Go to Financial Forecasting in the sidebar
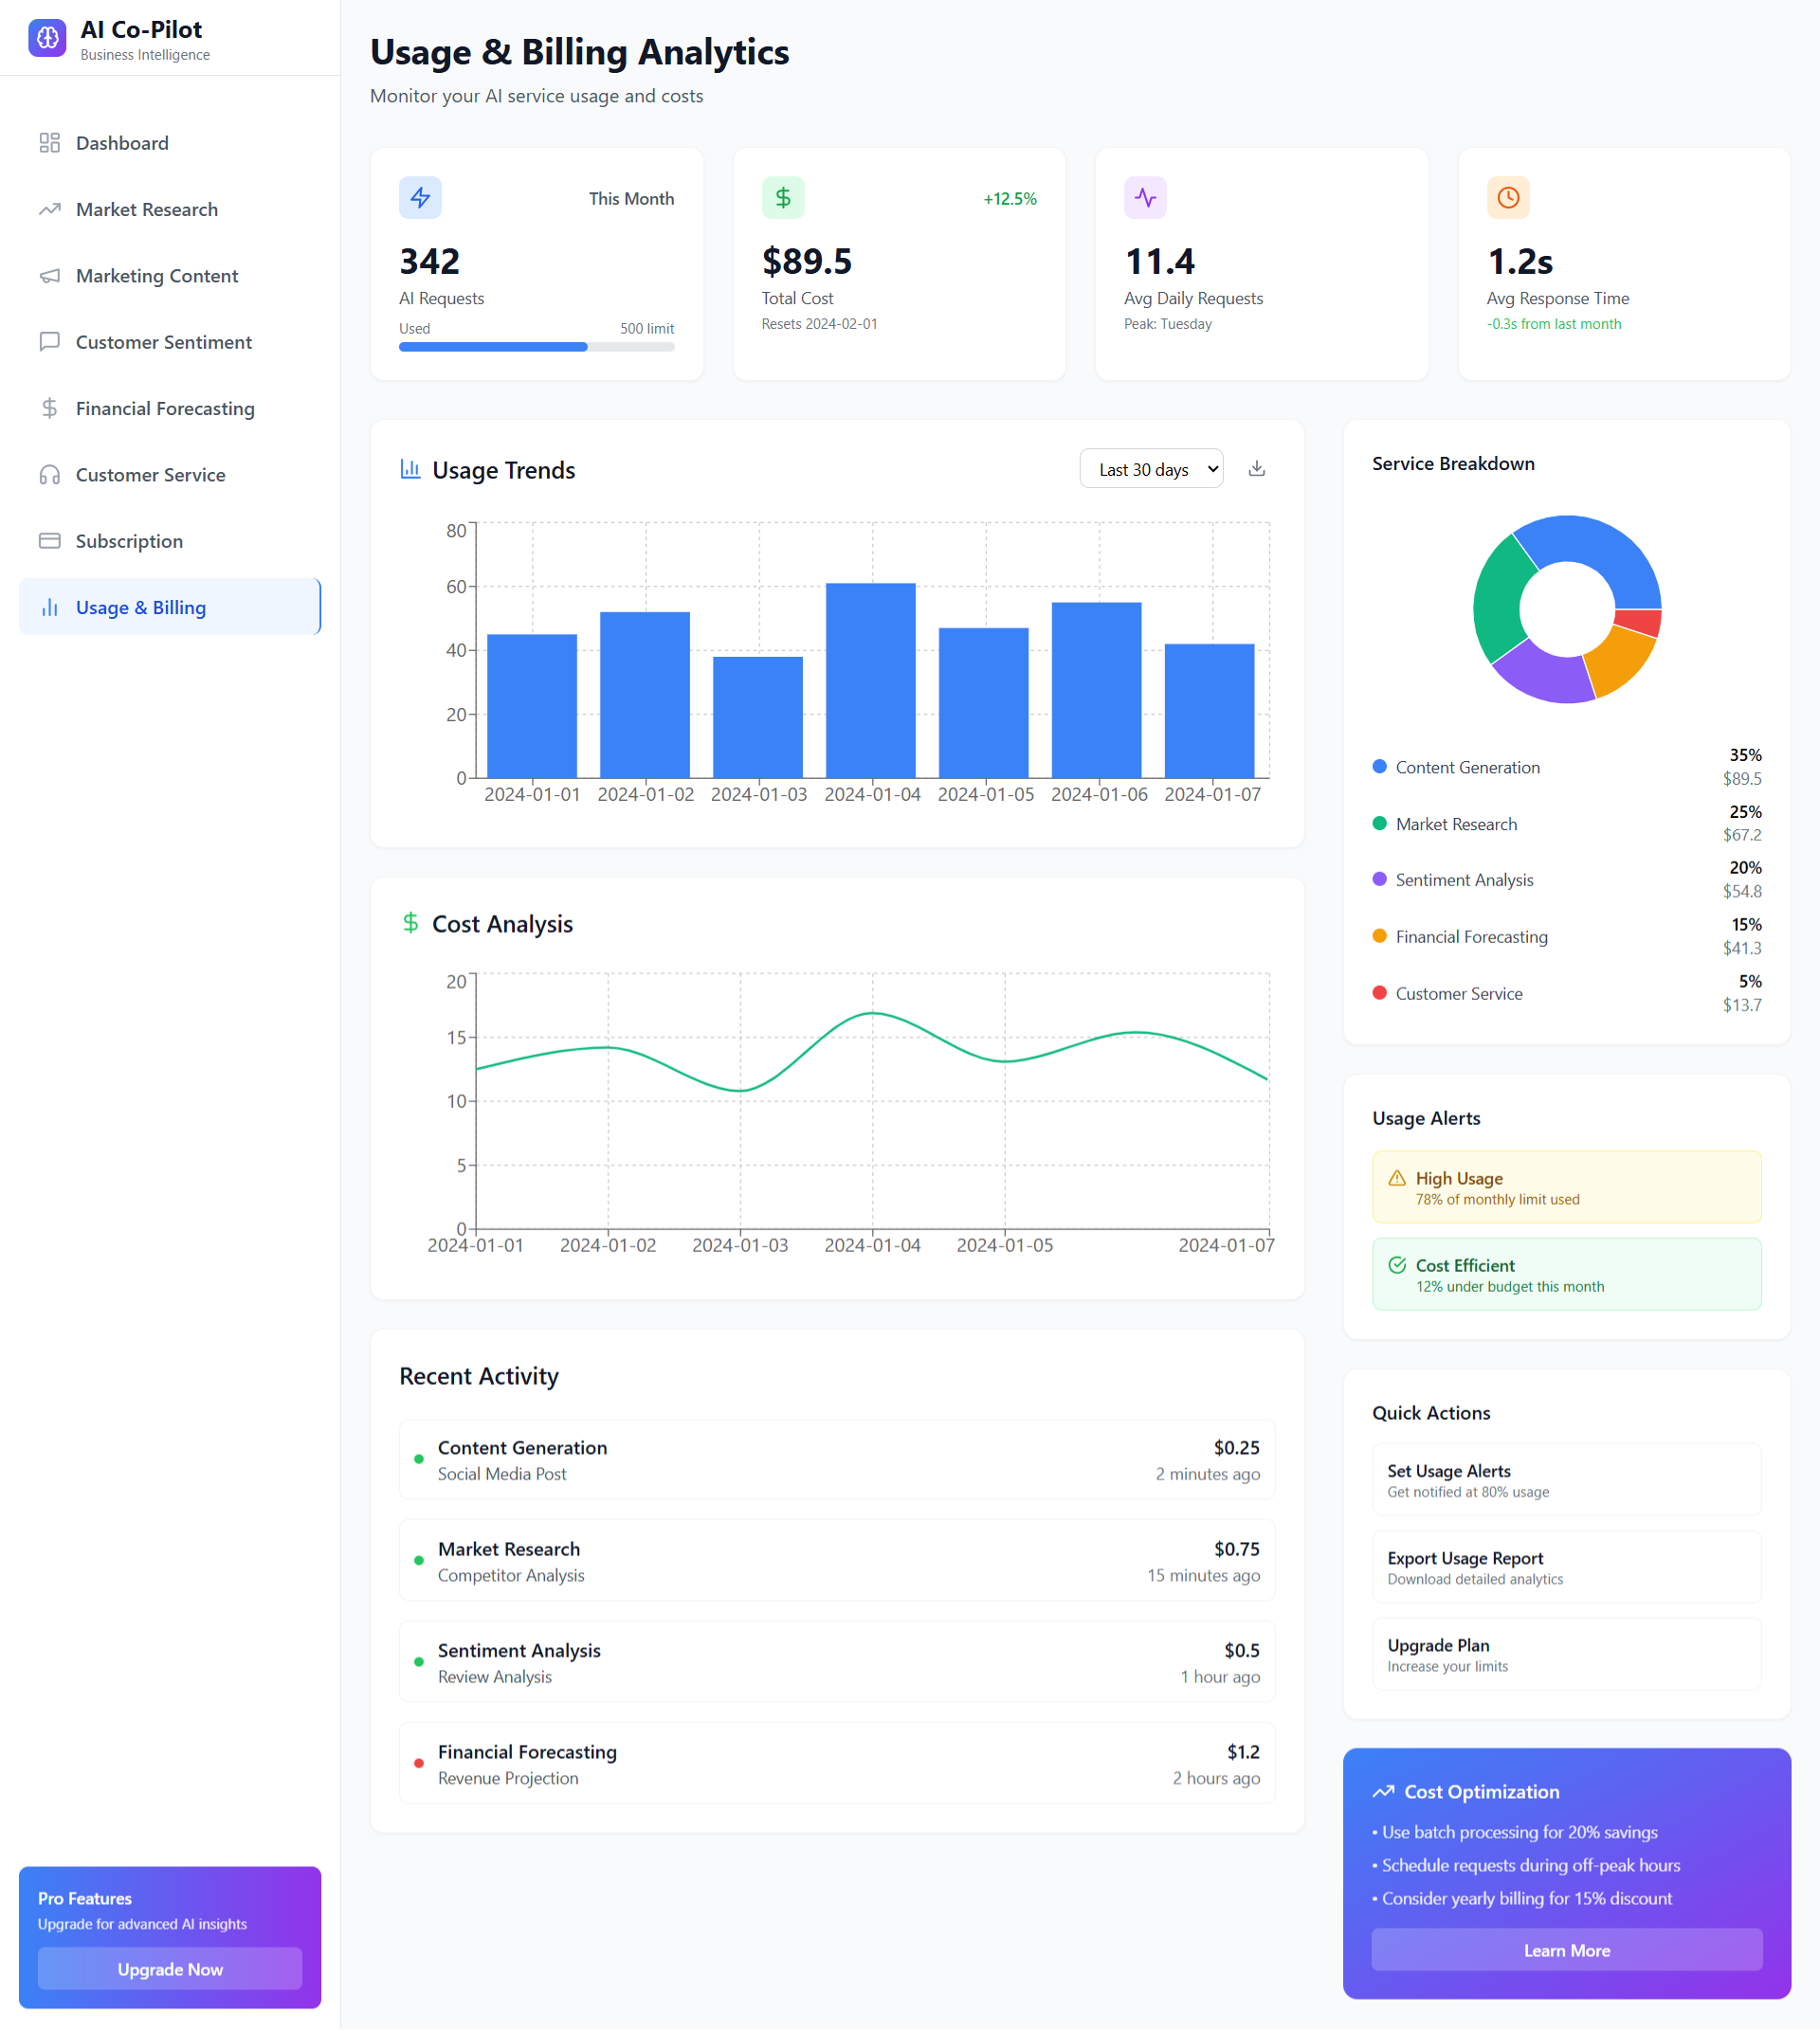The width and height of the screenshot is (1820, 2031). coord(170,409)
